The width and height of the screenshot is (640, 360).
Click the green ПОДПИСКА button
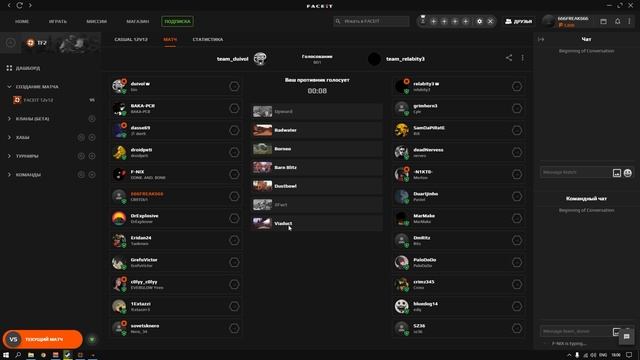[178, 21]
